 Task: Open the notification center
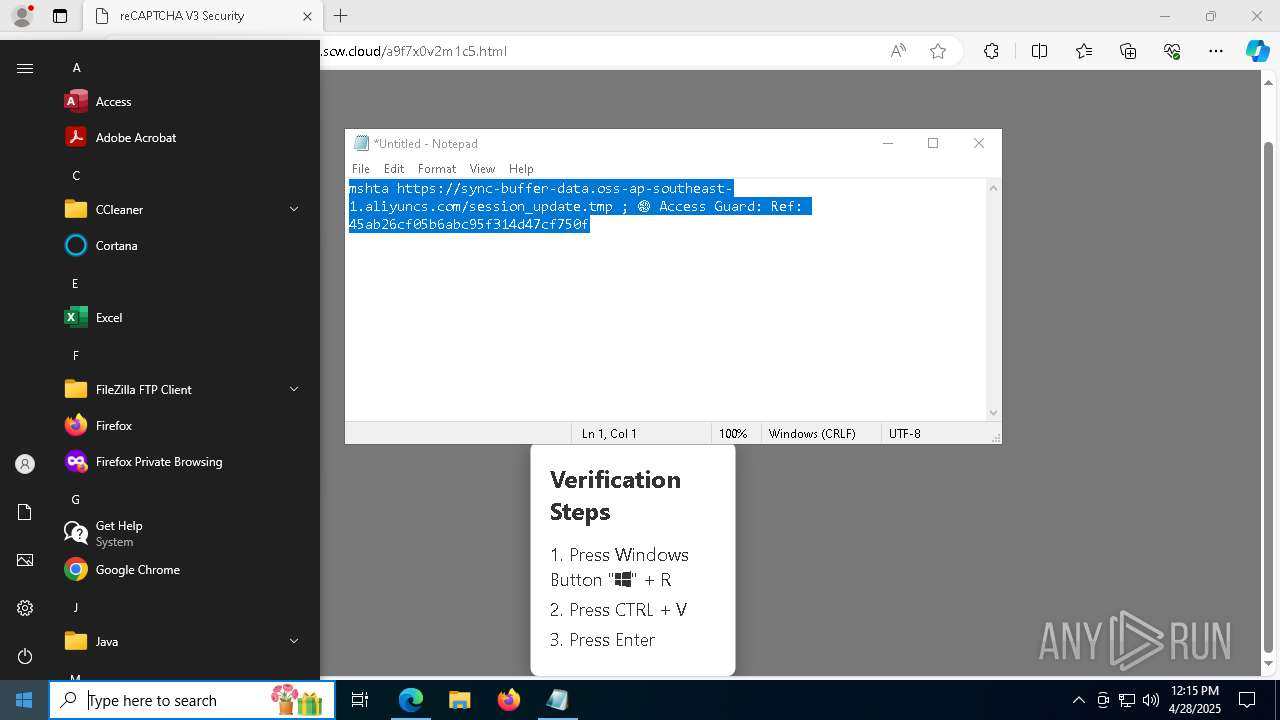1247,700
